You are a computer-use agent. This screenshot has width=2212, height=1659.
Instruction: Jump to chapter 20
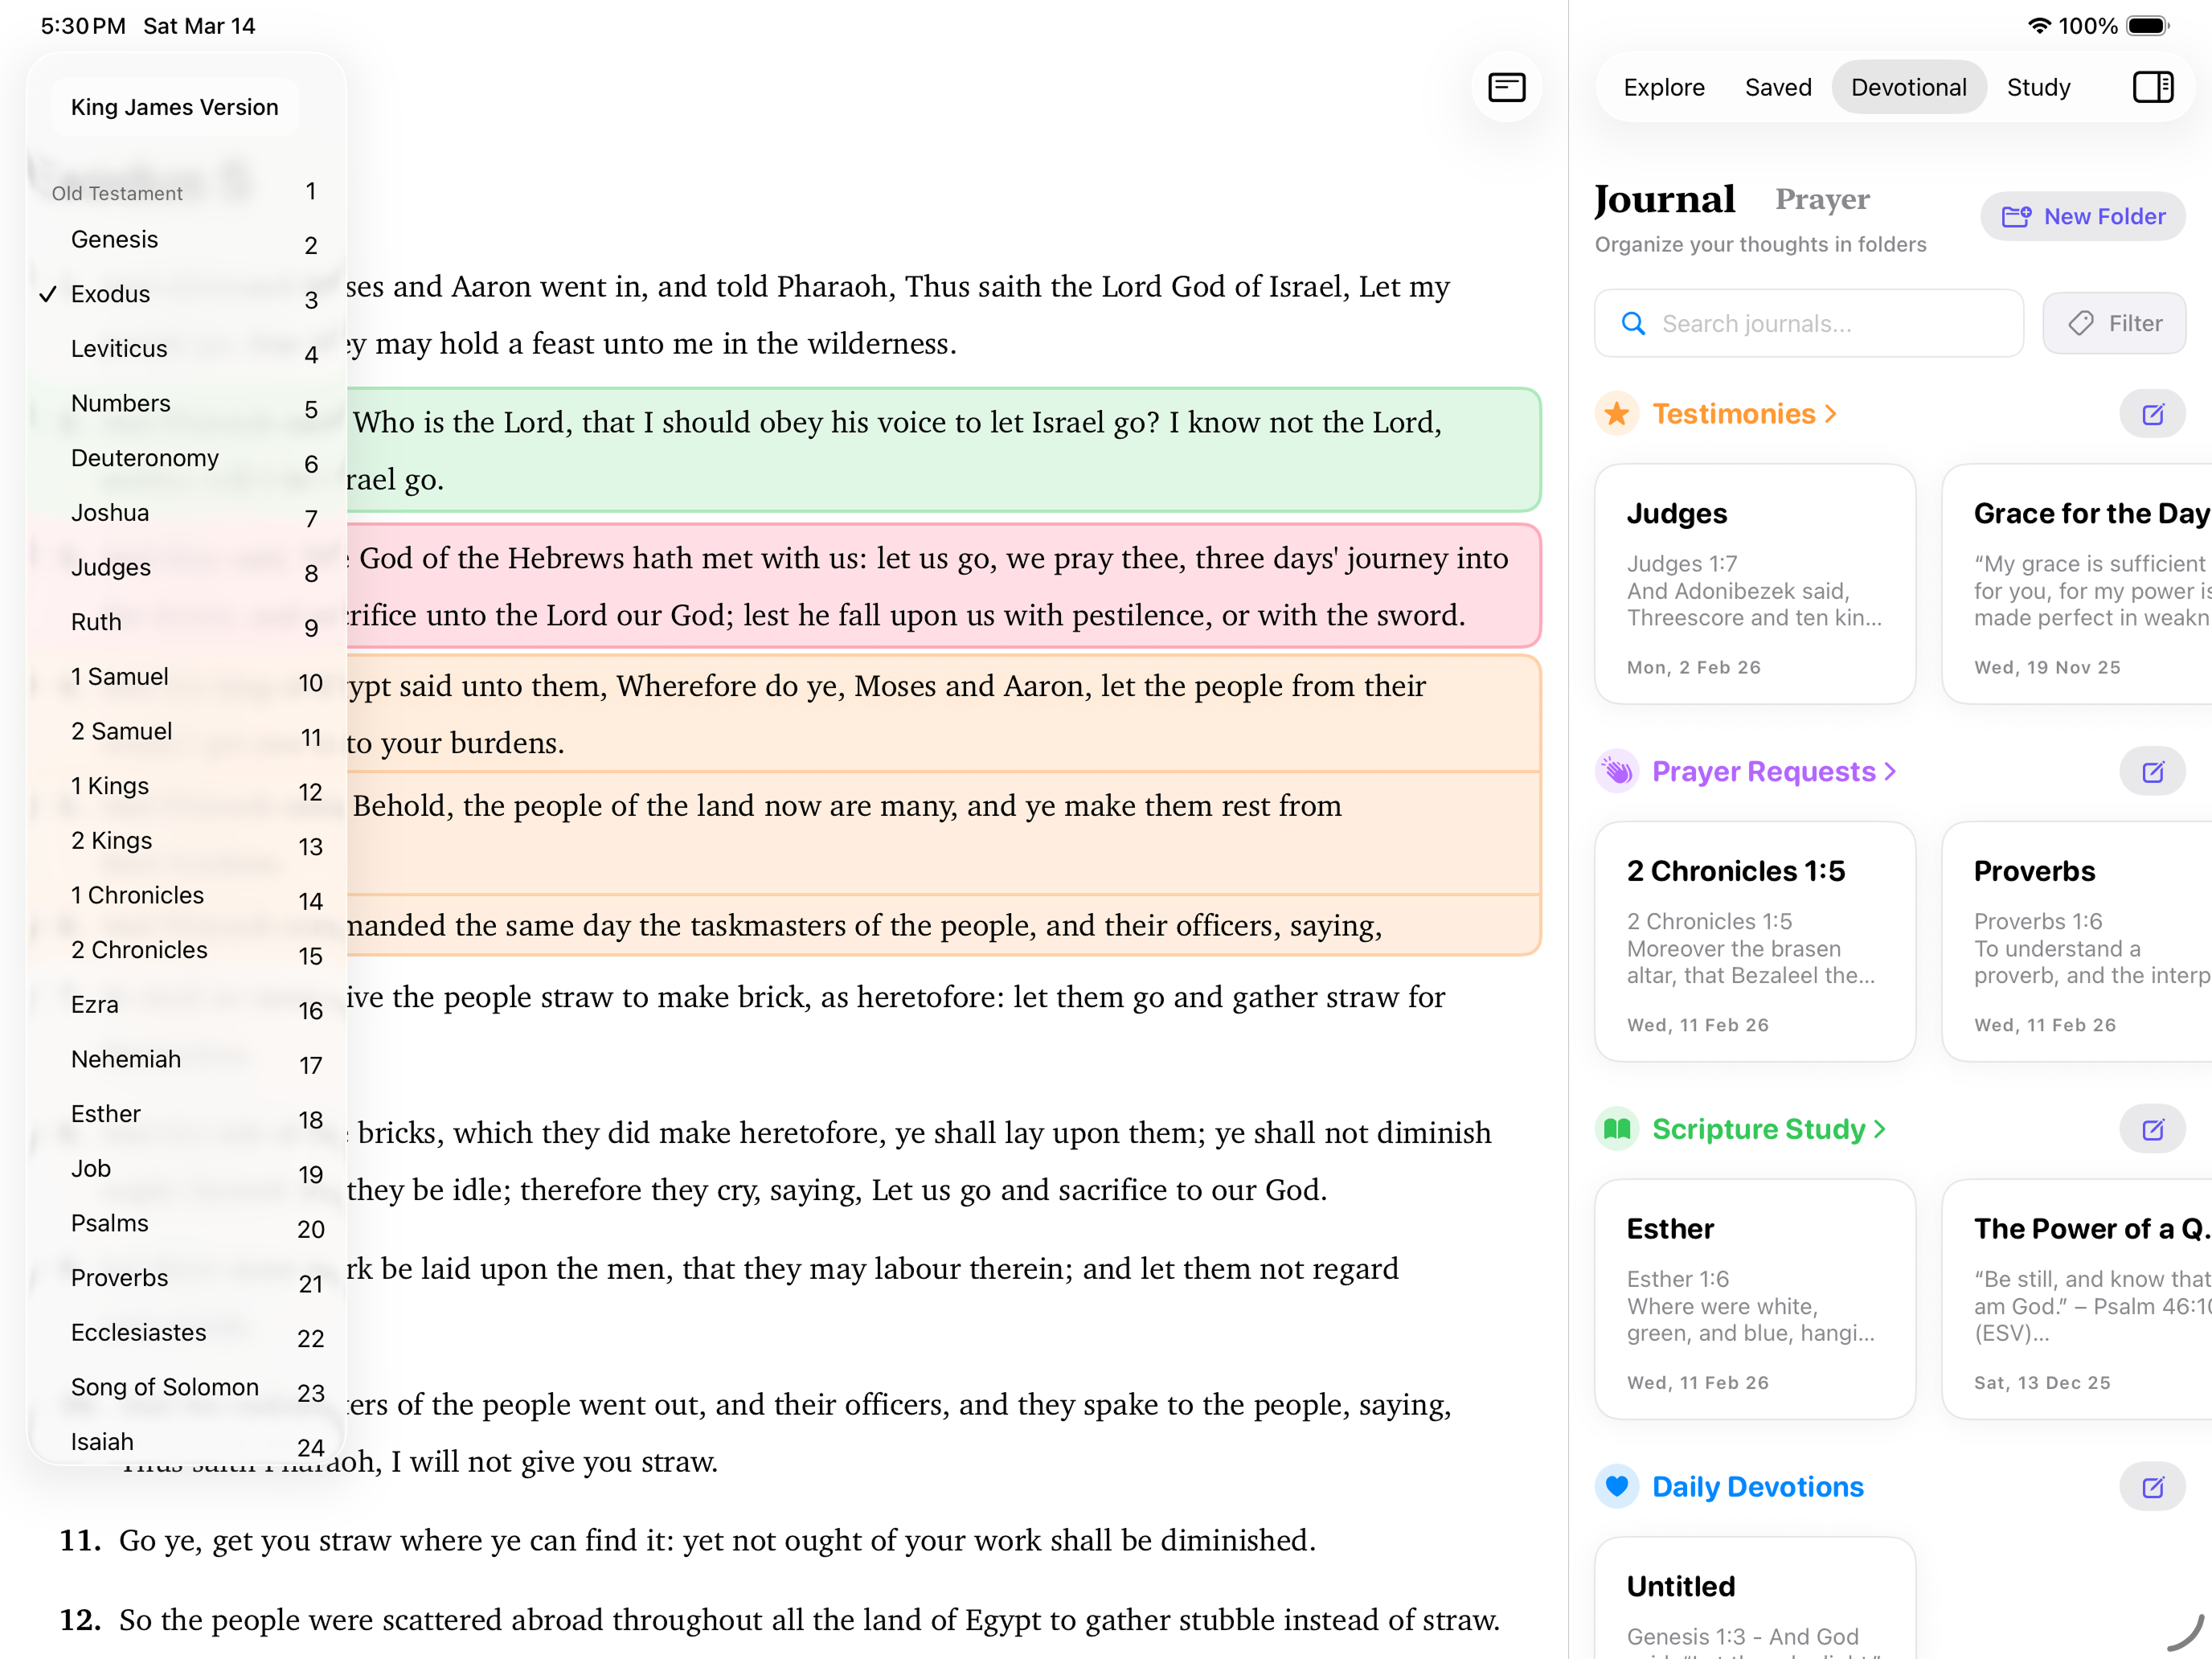point(311,1229)
